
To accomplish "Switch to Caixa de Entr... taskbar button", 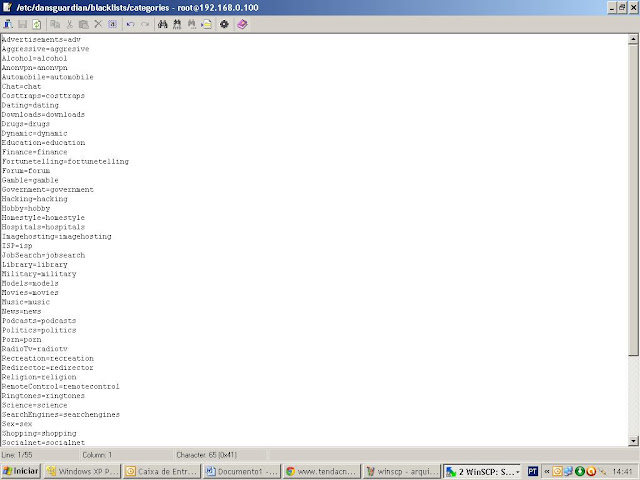I will tap(162, 471).
